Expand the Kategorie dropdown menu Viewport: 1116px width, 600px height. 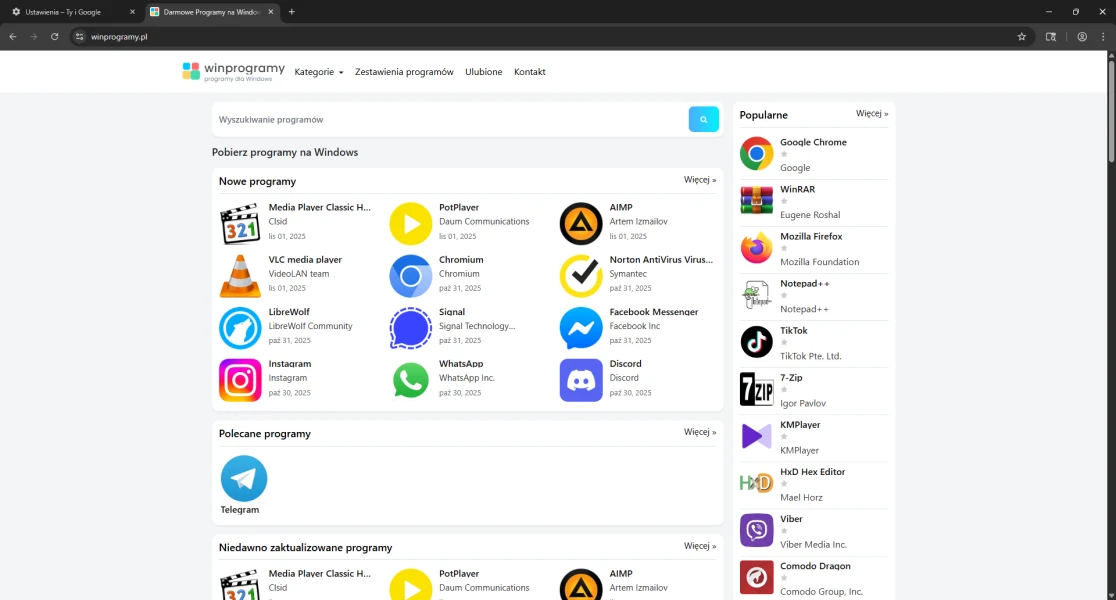[318, 72]
